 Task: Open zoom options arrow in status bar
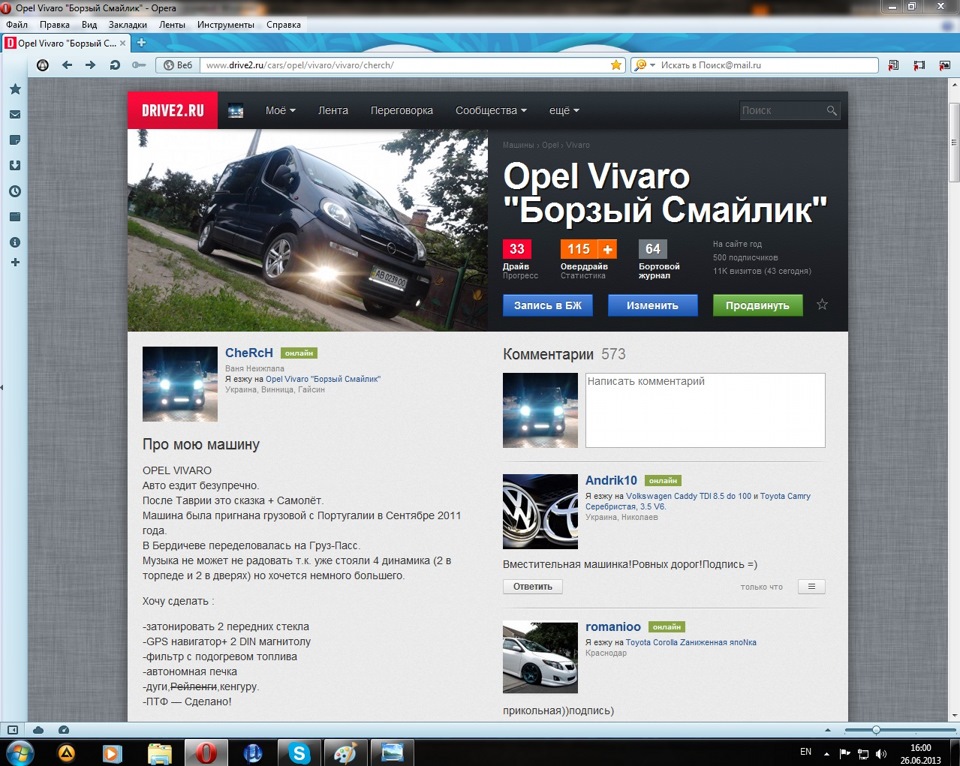828,730
